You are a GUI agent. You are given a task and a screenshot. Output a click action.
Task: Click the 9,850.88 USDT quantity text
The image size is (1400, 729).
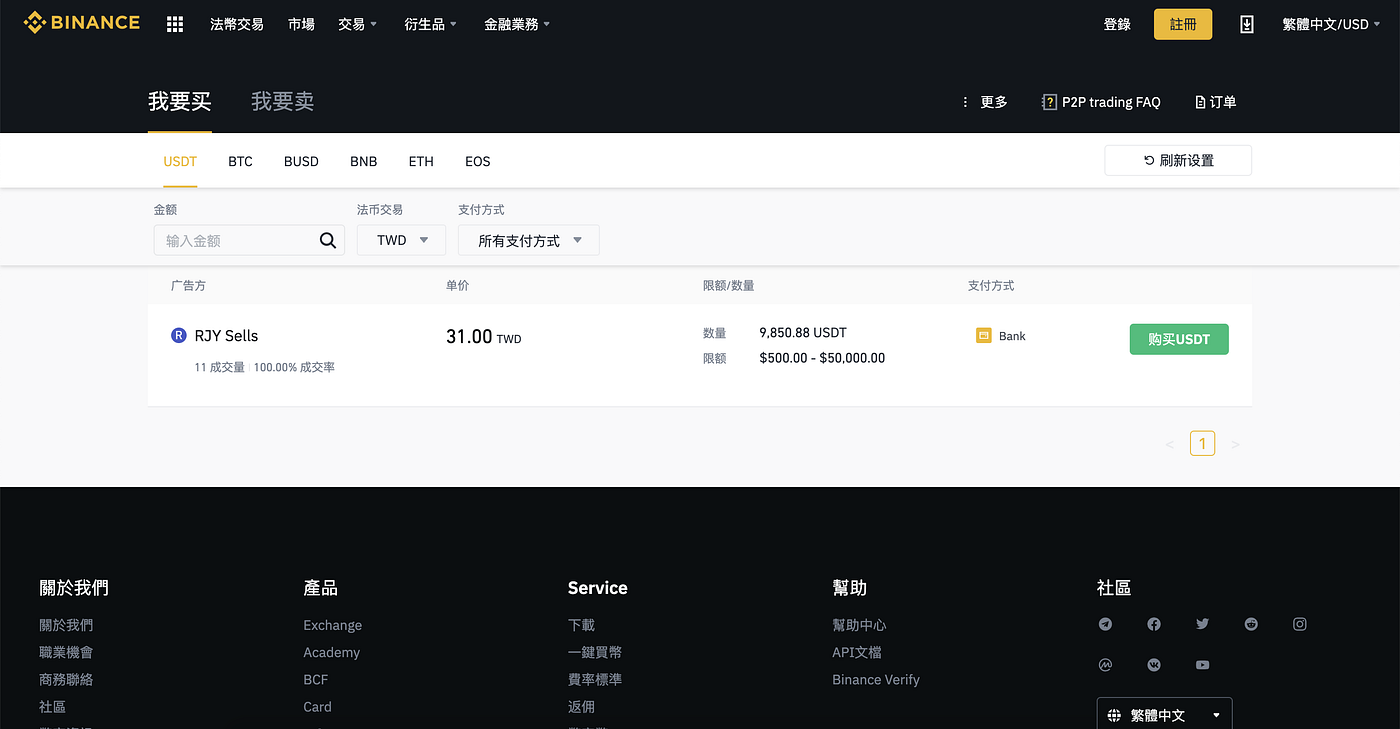coord(803,332)
